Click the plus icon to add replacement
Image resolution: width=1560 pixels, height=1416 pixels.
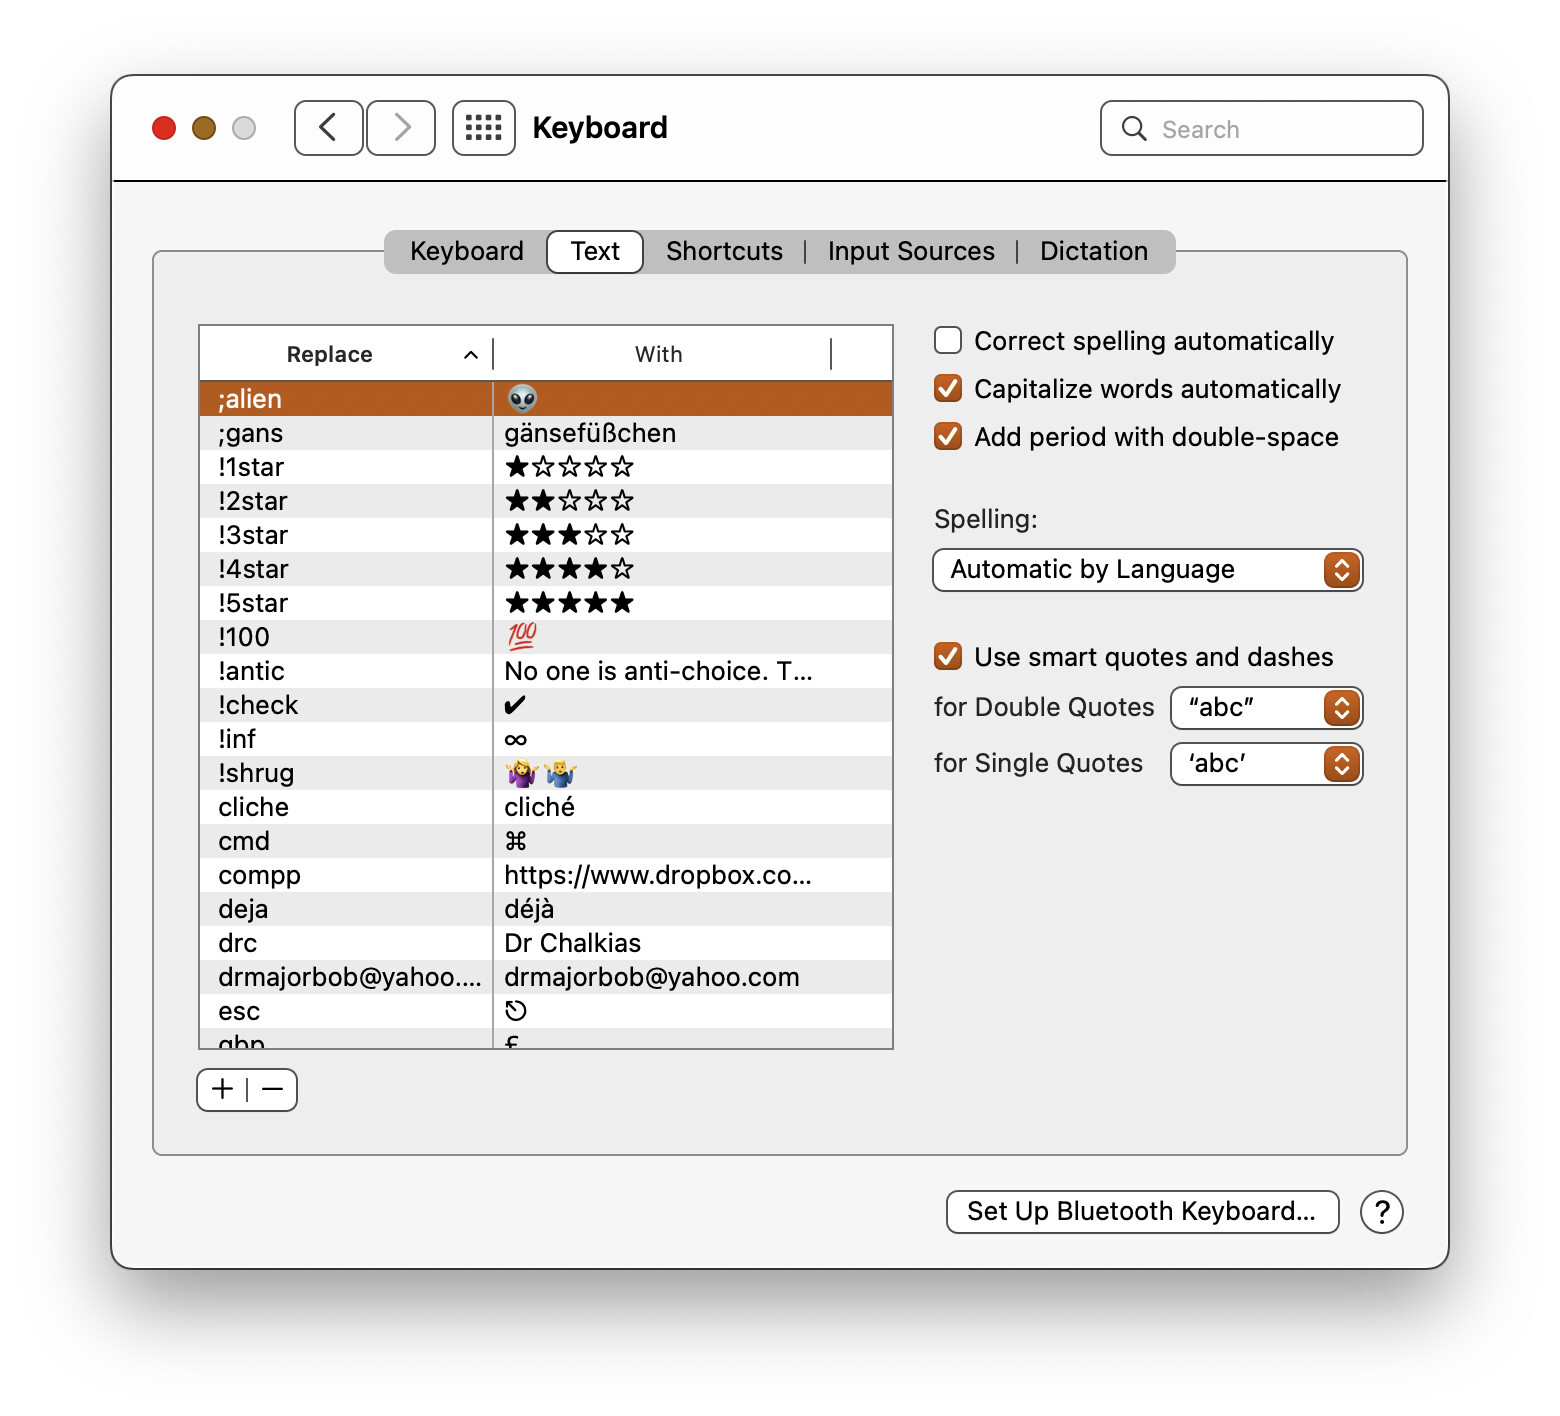point(223,1090)
